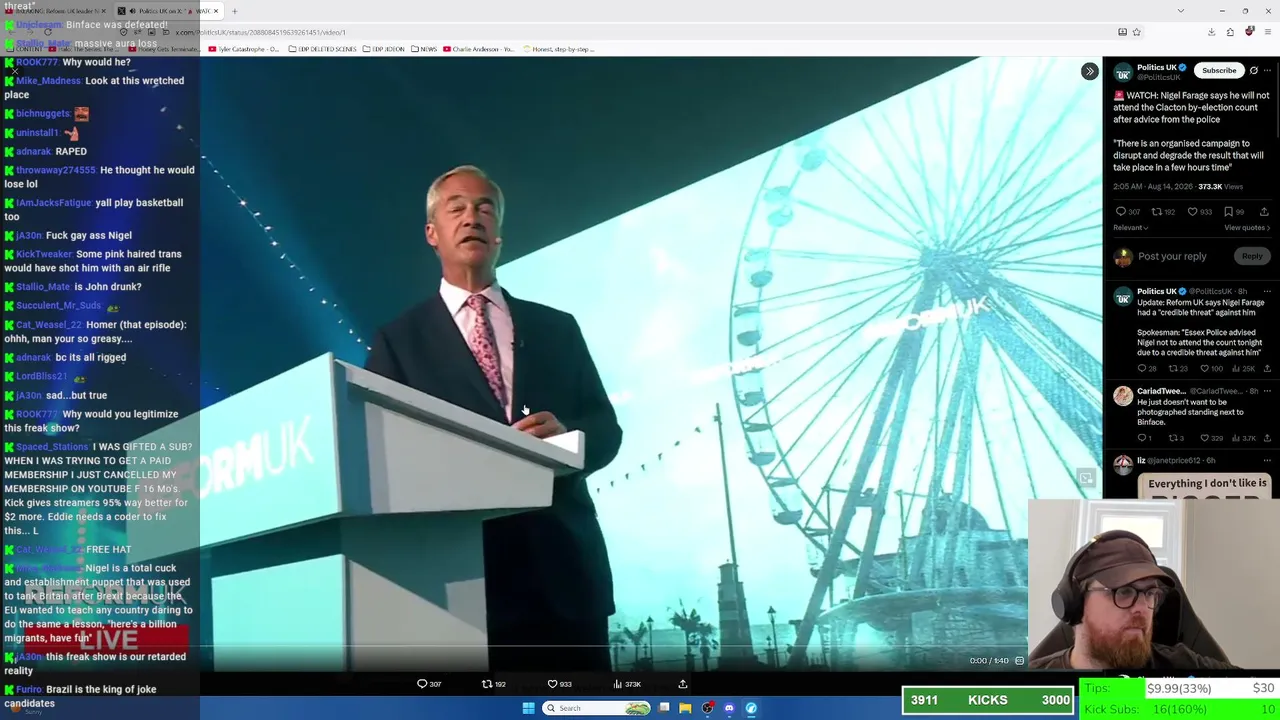Click the Post your reply field
Screen dimensions: 1280x720
(1172, 256)
